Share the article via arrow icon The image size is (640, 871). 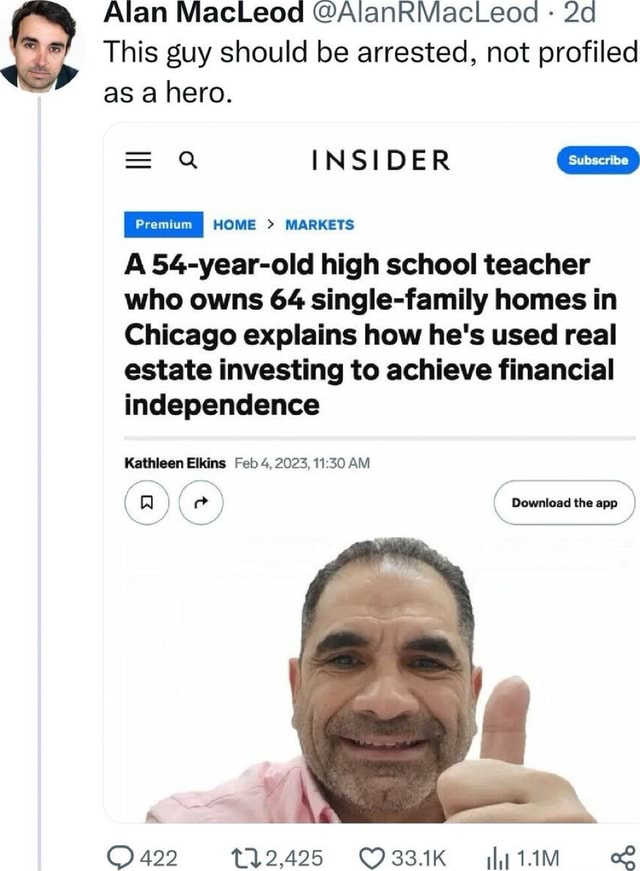coord(201,503)
